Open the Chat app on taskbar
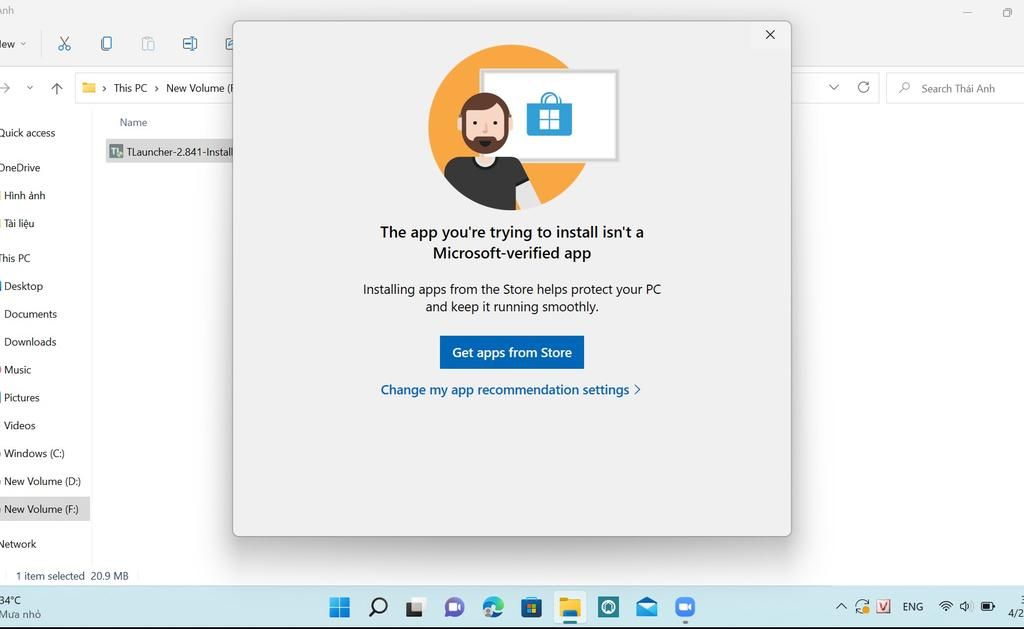The width and height of the screenshot is (1024, 629). click(x=454, y=607)
